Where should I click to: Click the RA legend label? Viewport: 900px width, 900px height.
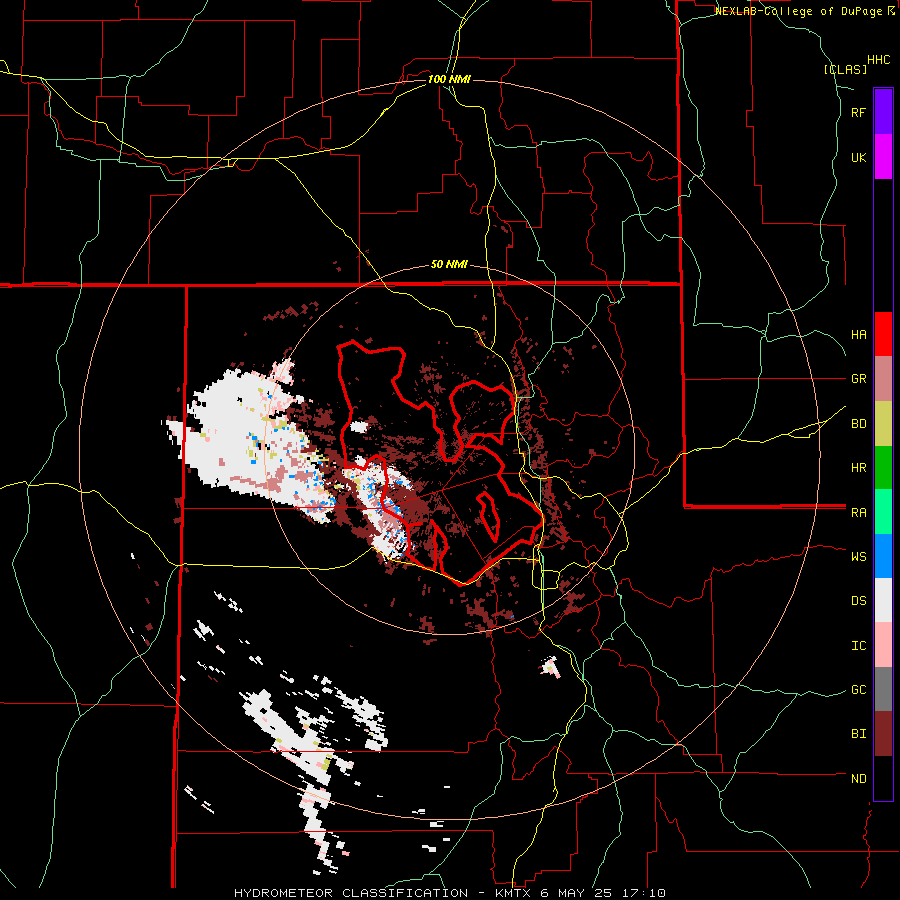[x=858, y=513]
